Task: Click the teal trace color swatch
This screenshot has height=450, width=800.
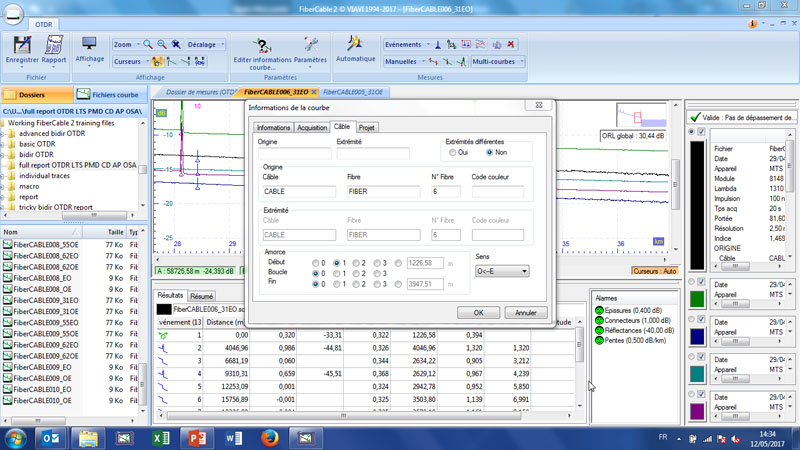Action: point(697,374)
